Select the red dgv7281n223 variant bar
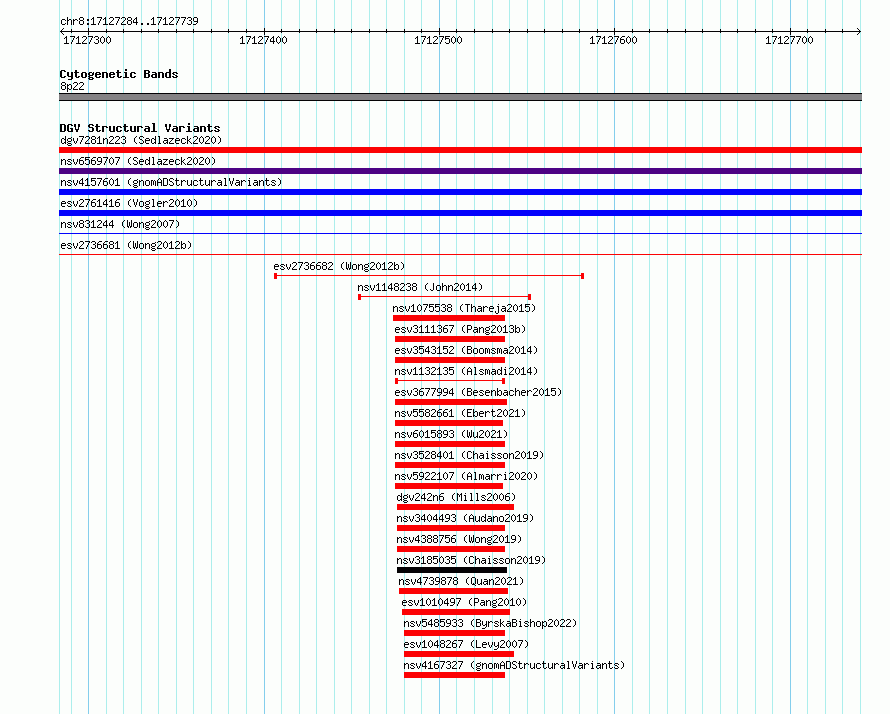890x714 pixels. click(x=460, y=150)
